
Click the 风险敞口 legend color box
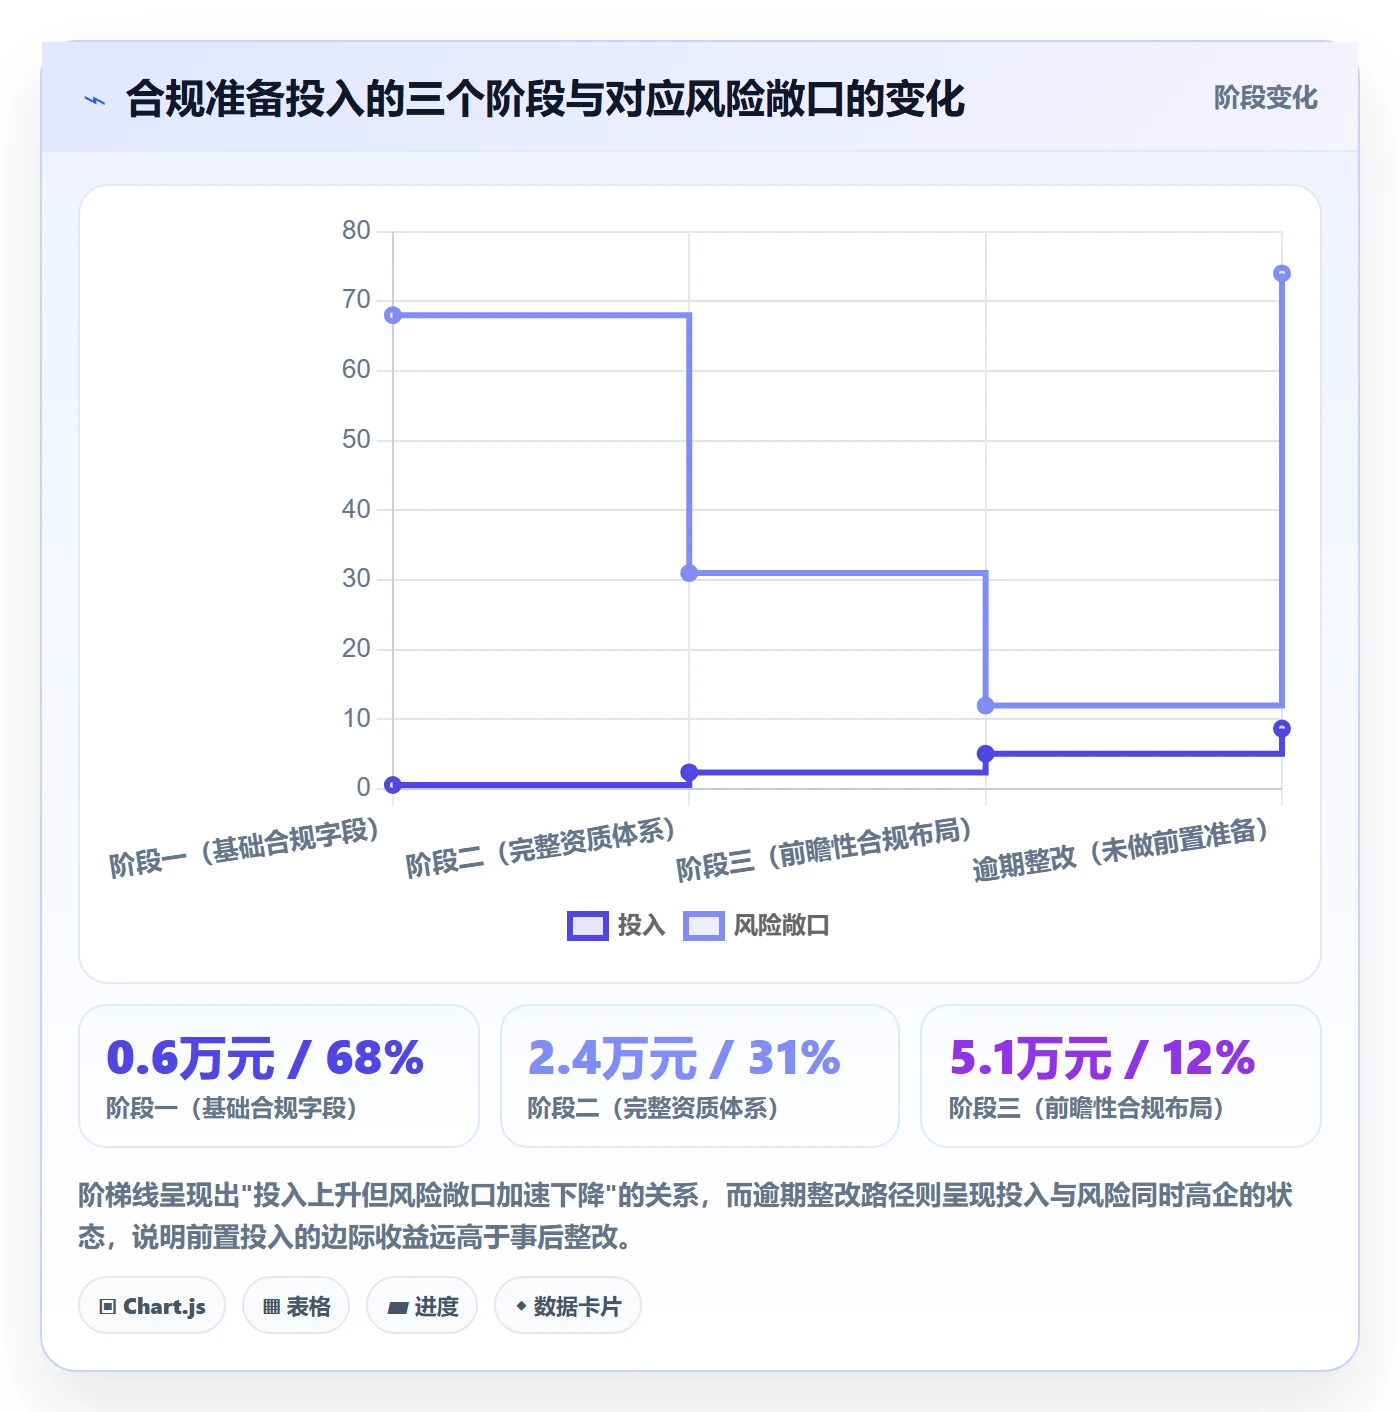[x=703, y=926]
